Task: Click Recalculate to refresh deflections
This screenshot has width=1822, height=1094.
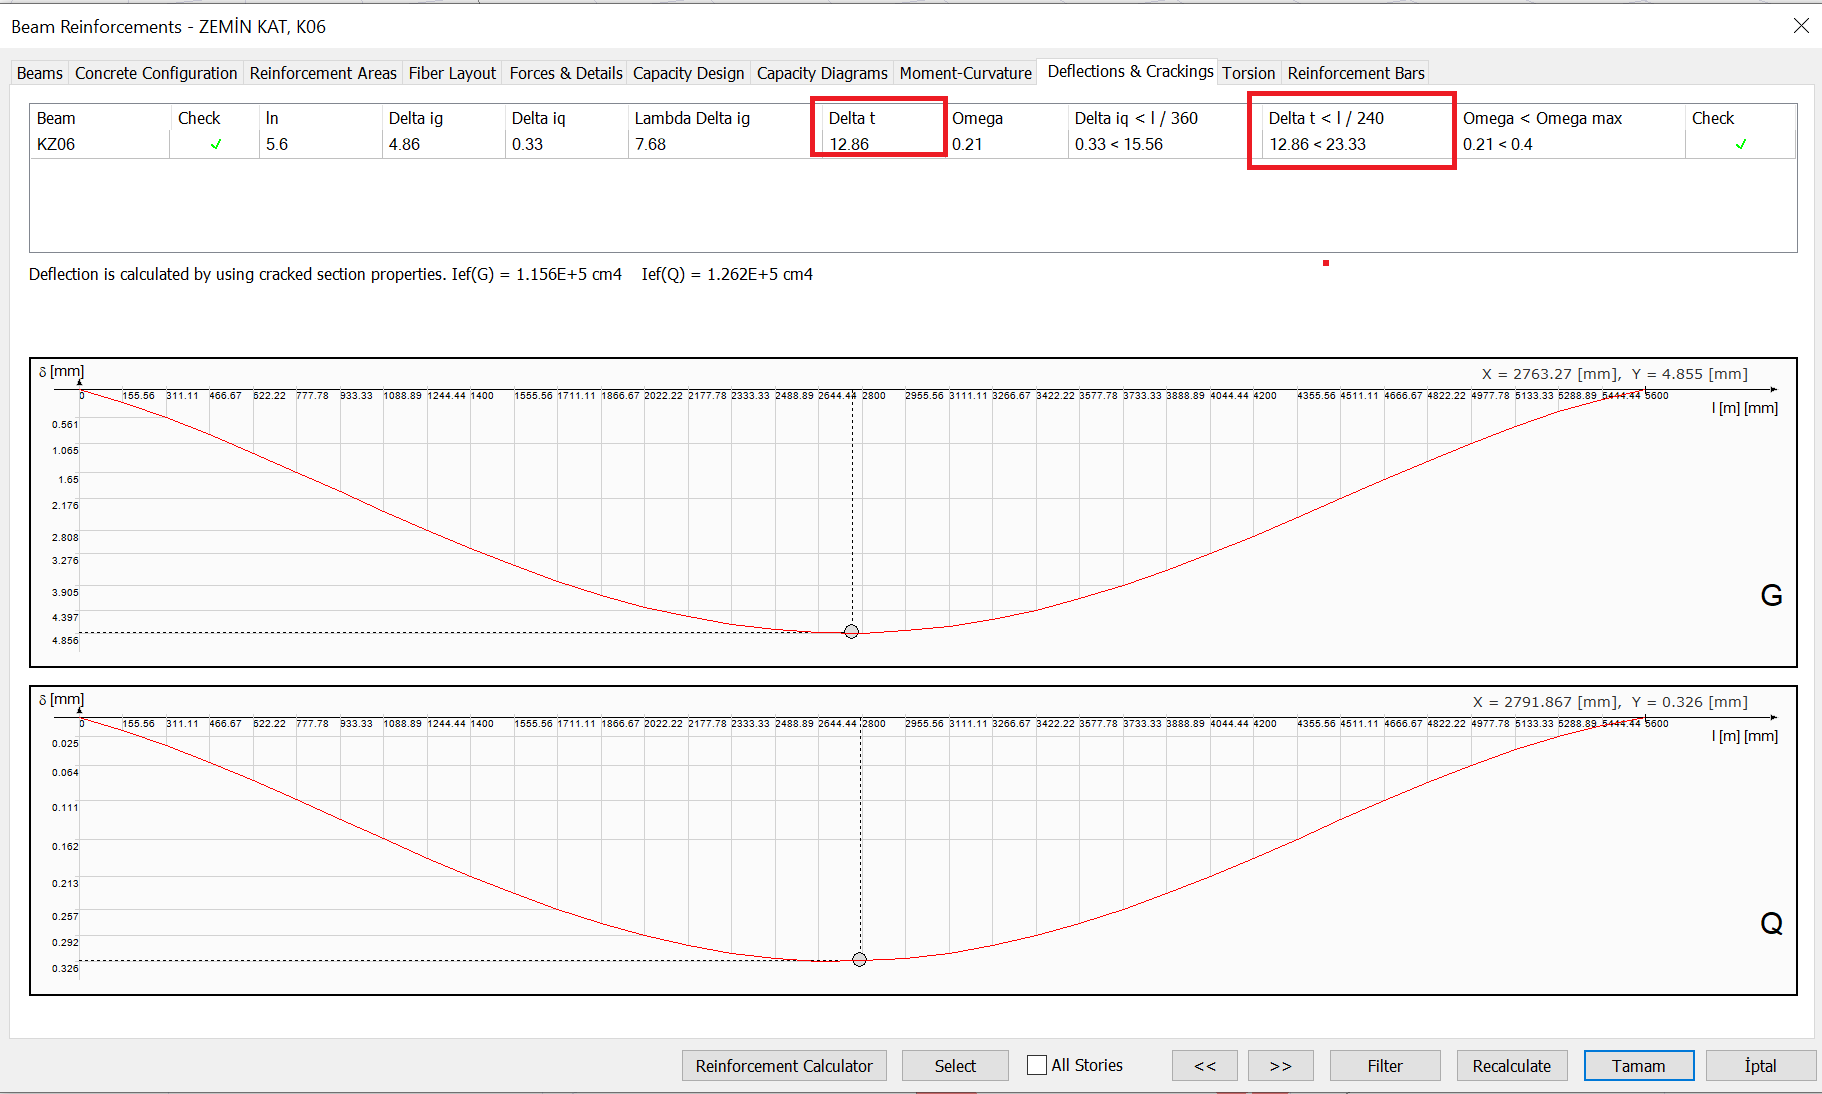Action: [1511, 1065]
